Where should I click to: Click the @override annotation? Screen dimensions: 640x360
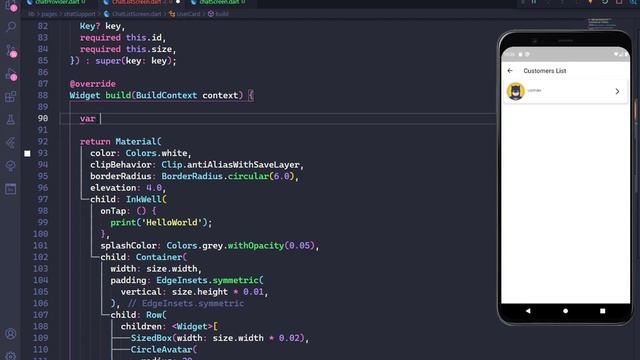(93, 84)
